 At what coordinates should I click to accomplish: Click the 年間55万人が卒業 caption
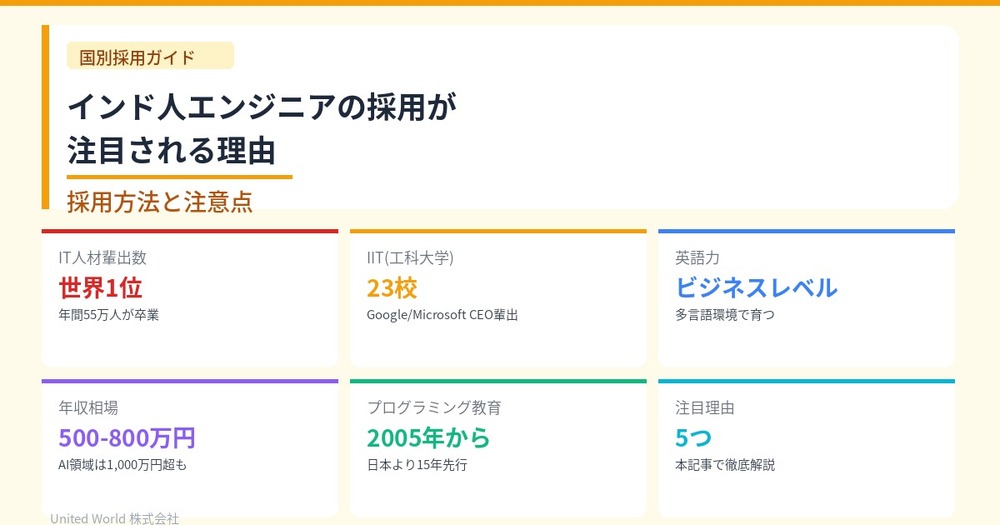click(x=109, y=315)
